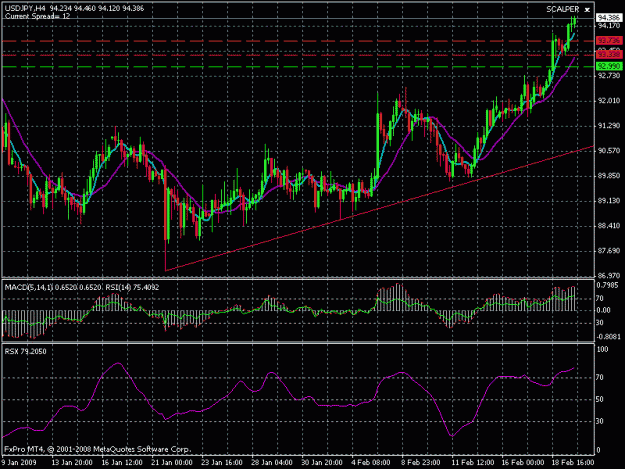Click the 30 Jan 20:00 time label
625x469 pixels.
tap(322, 463)
